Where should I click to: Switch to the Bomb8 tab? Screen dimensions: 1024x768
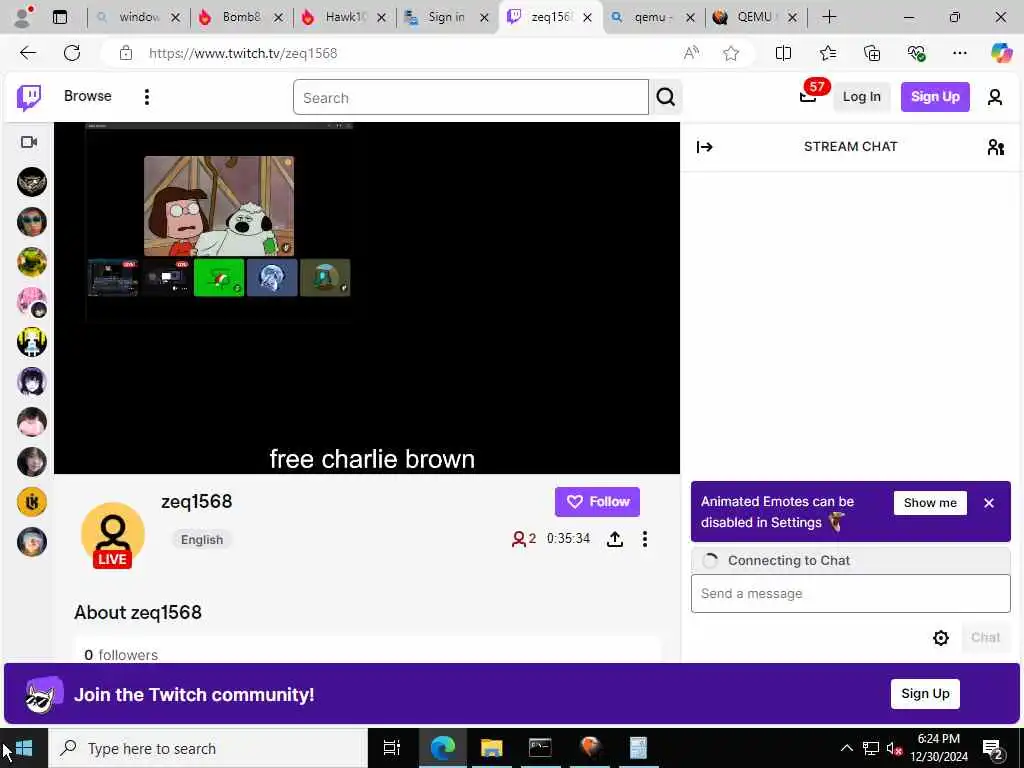click(242, 18)
